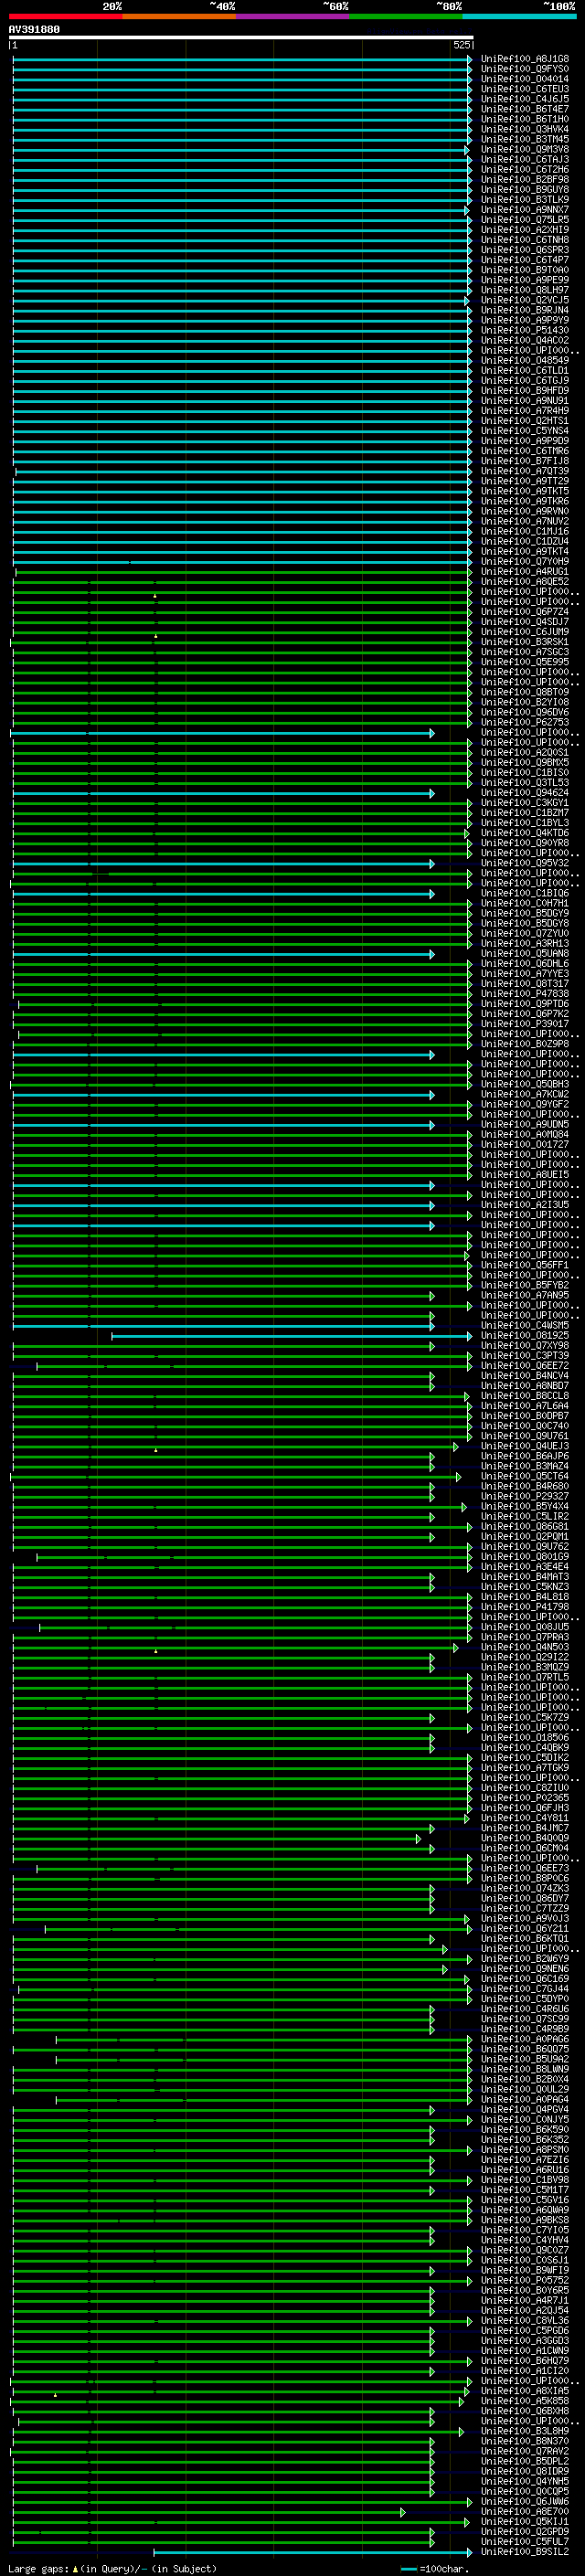Click the UniRef100_Q94624 label
This screenshot has height=2576, width=585.
click(x=525, y=793)
